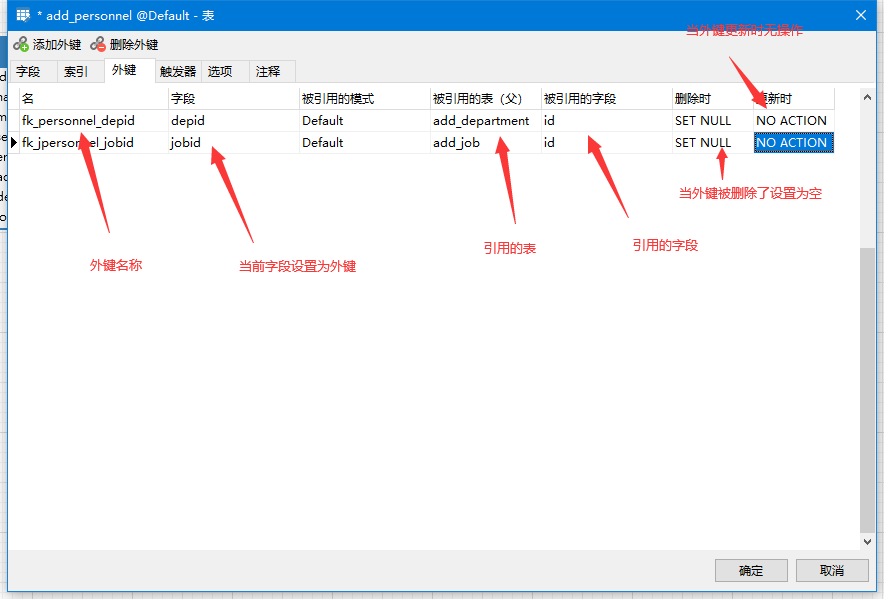
Task: Click the vertical scrollbar down arrow
Action: [867, 541]
